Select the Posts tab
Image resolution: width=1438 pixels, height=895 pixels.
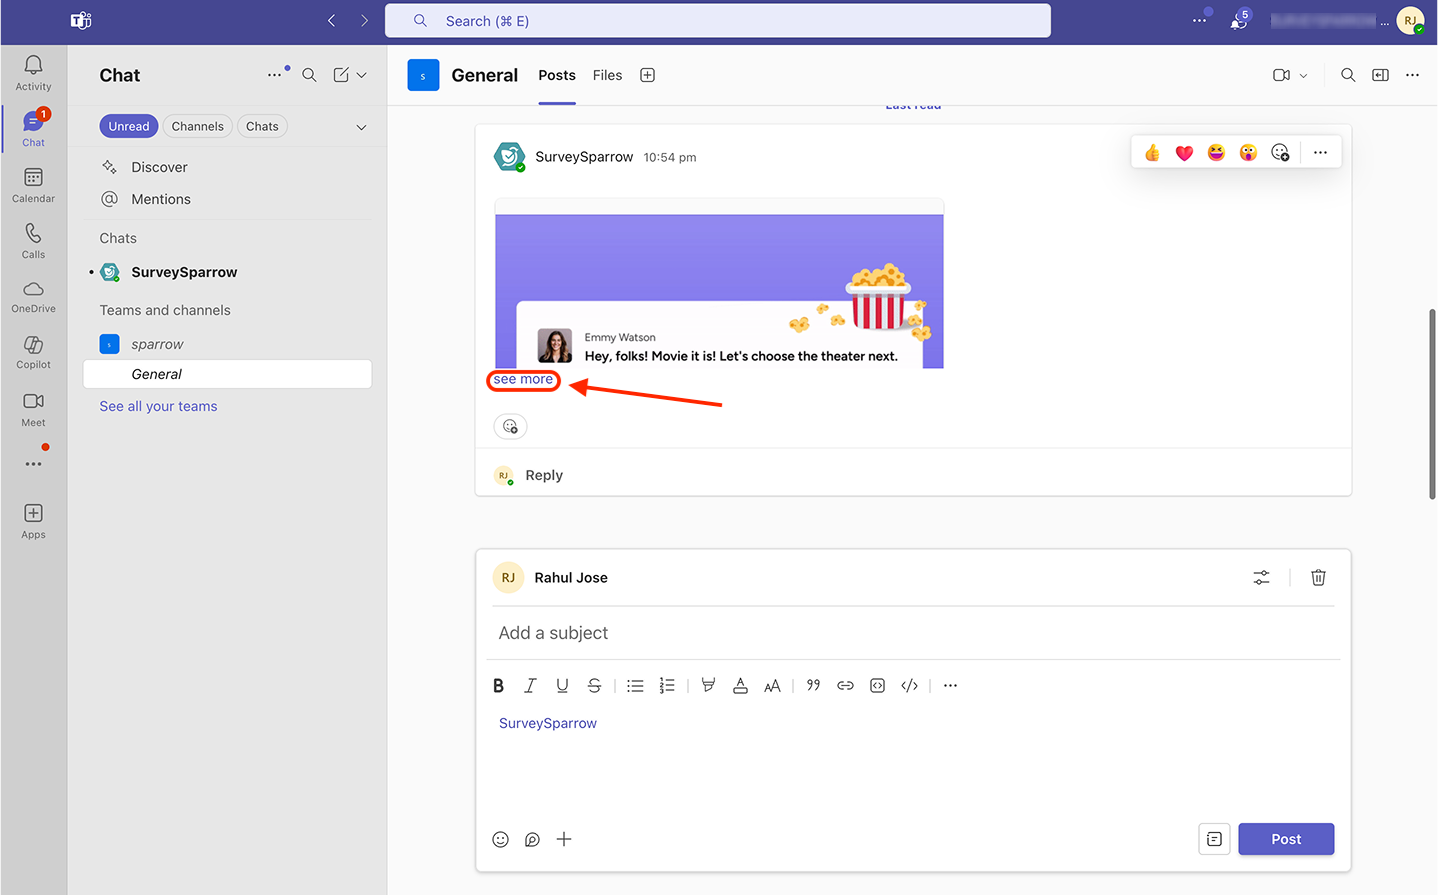pos(557,75)
